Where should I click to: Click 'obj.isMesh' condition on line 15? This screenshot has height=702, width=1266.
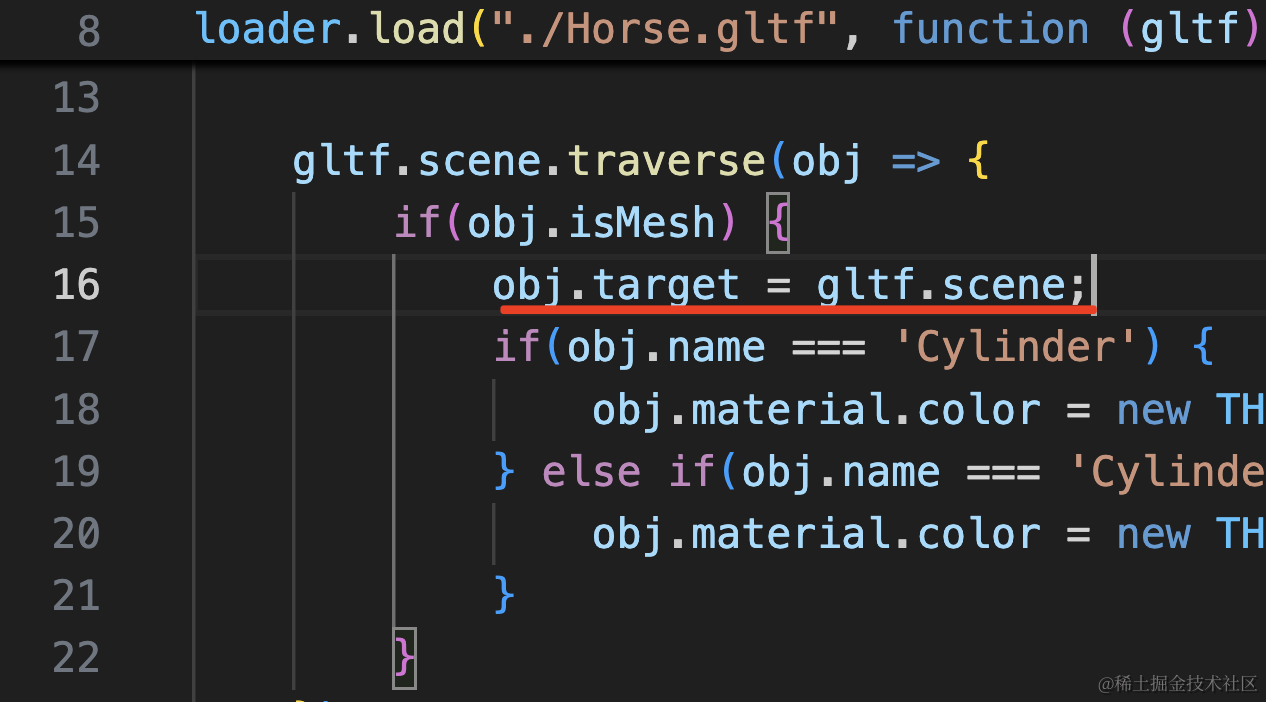pyautogui.click(x=593, y=223)
